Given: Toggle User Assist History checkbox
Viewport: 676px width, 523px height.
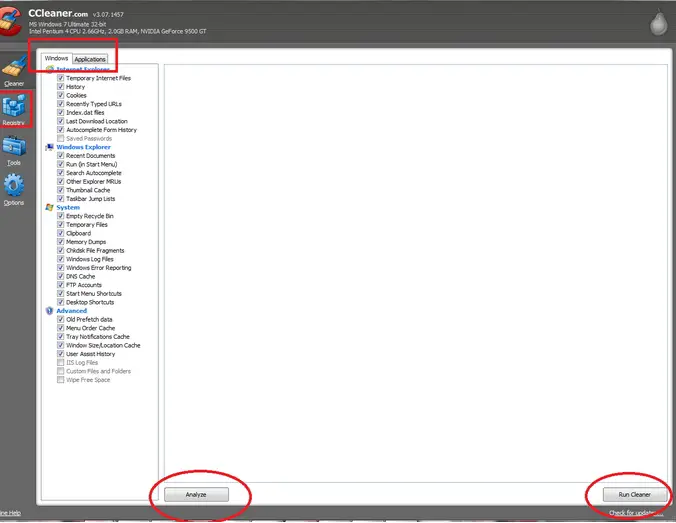Looking at the screenshot, I should coord(61,354).
